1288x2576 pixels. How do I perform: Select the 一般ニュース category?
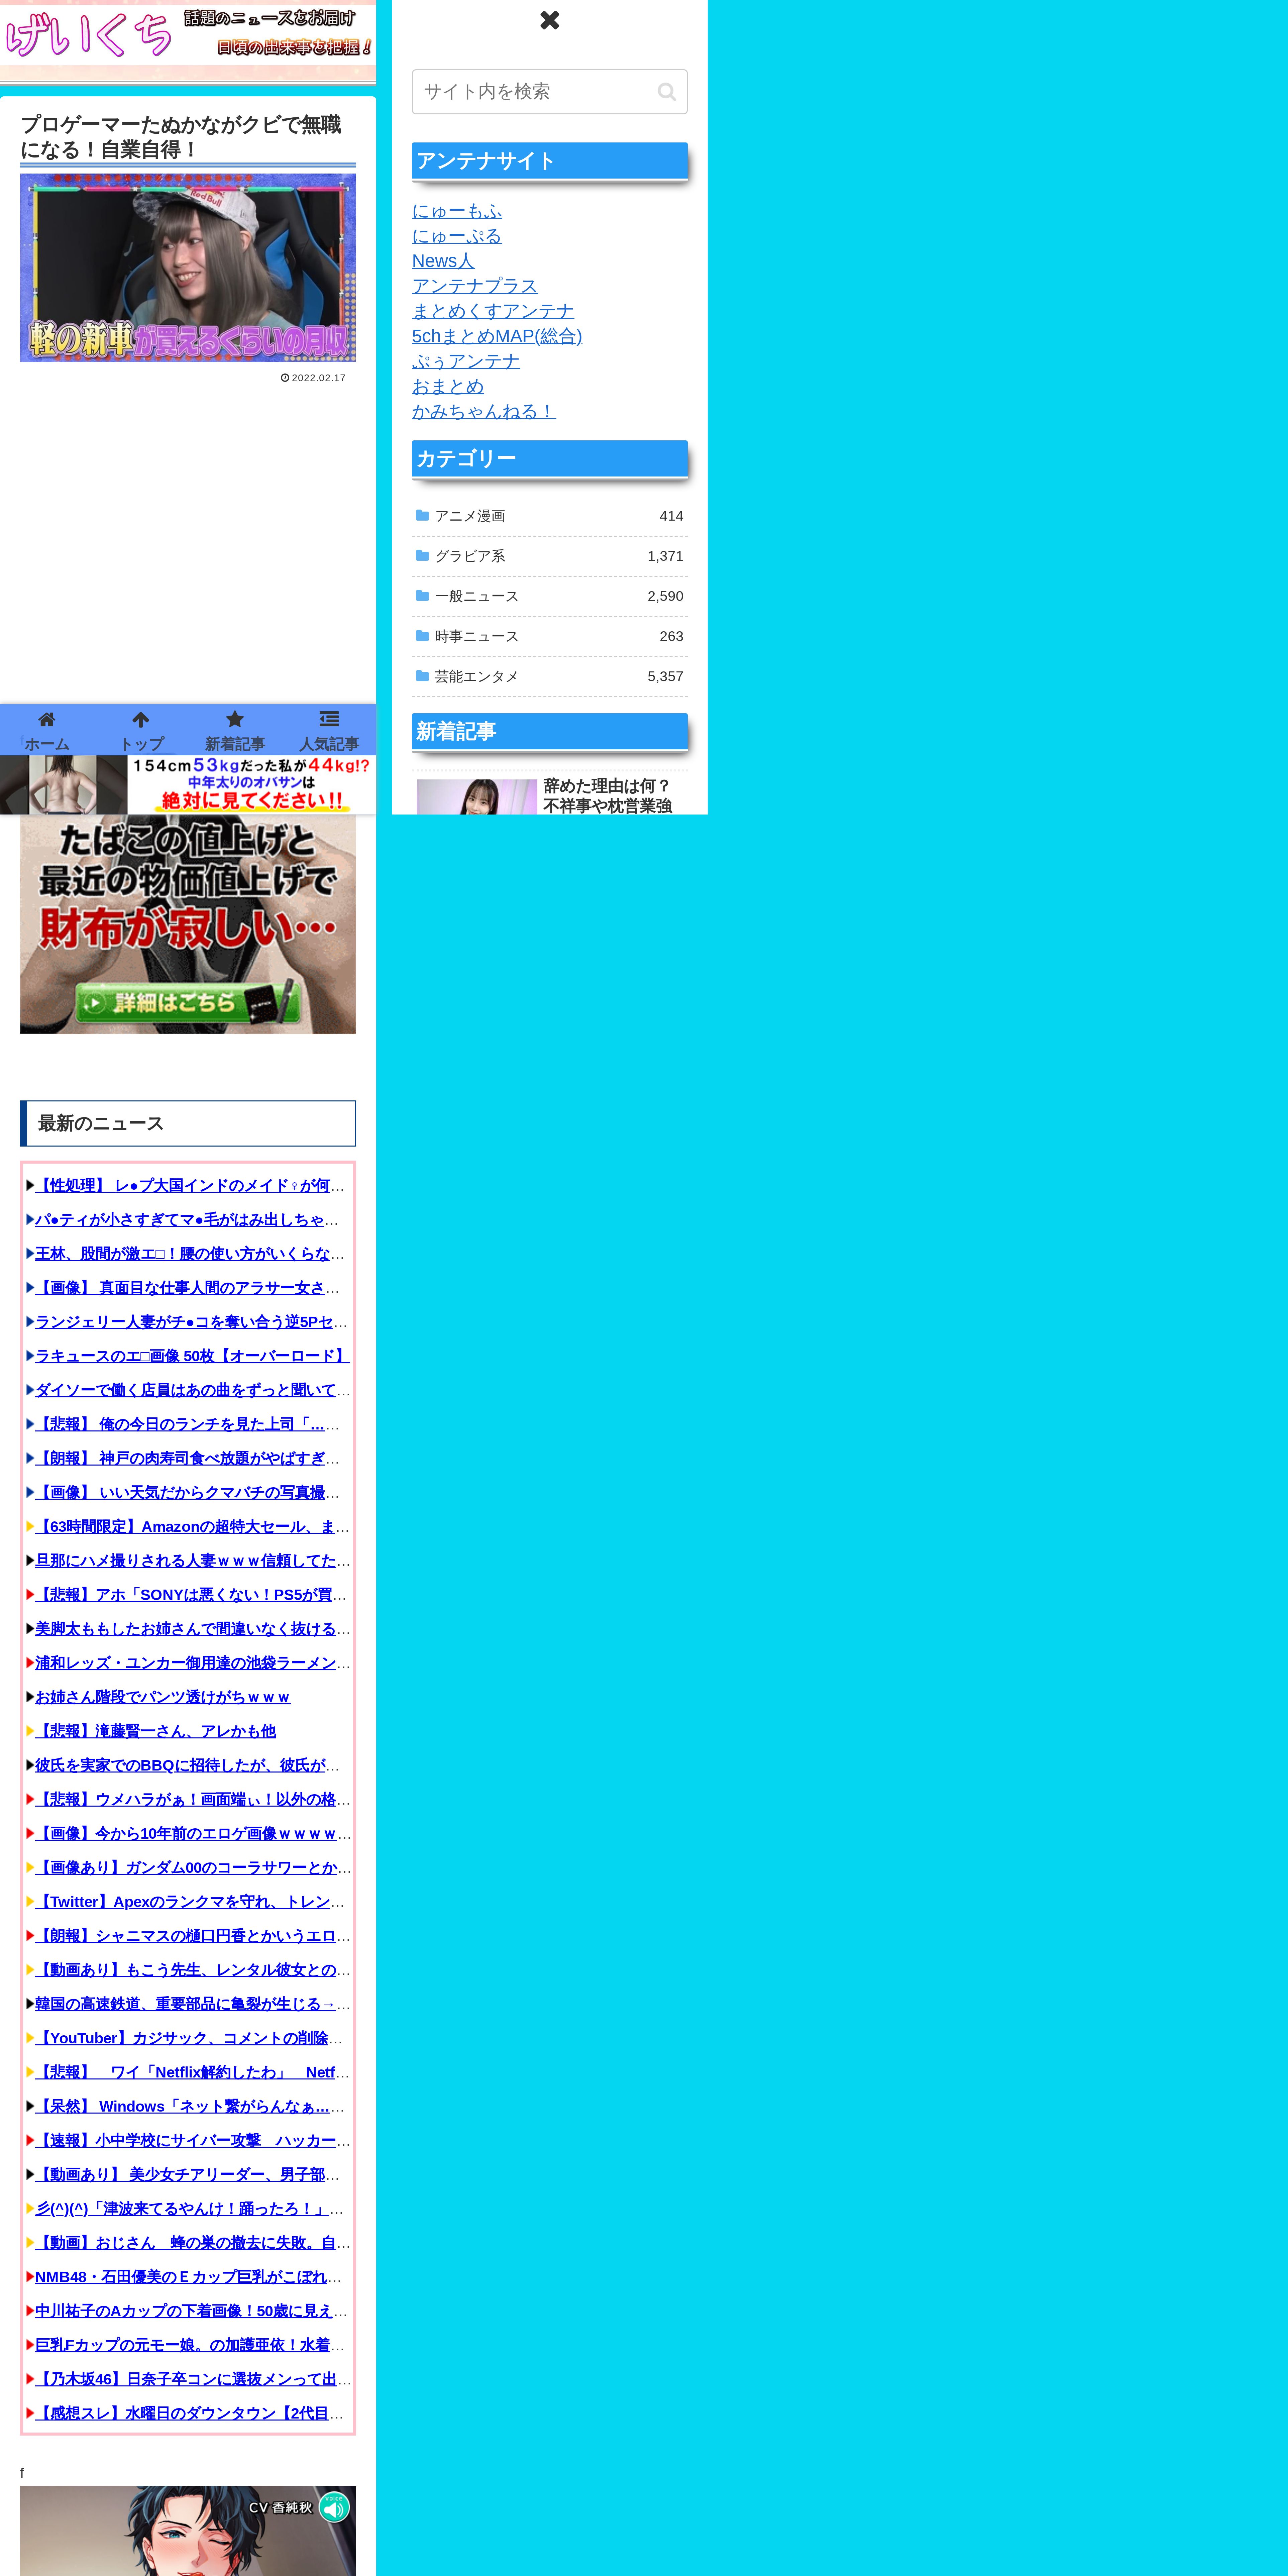[x=549, y=596]
